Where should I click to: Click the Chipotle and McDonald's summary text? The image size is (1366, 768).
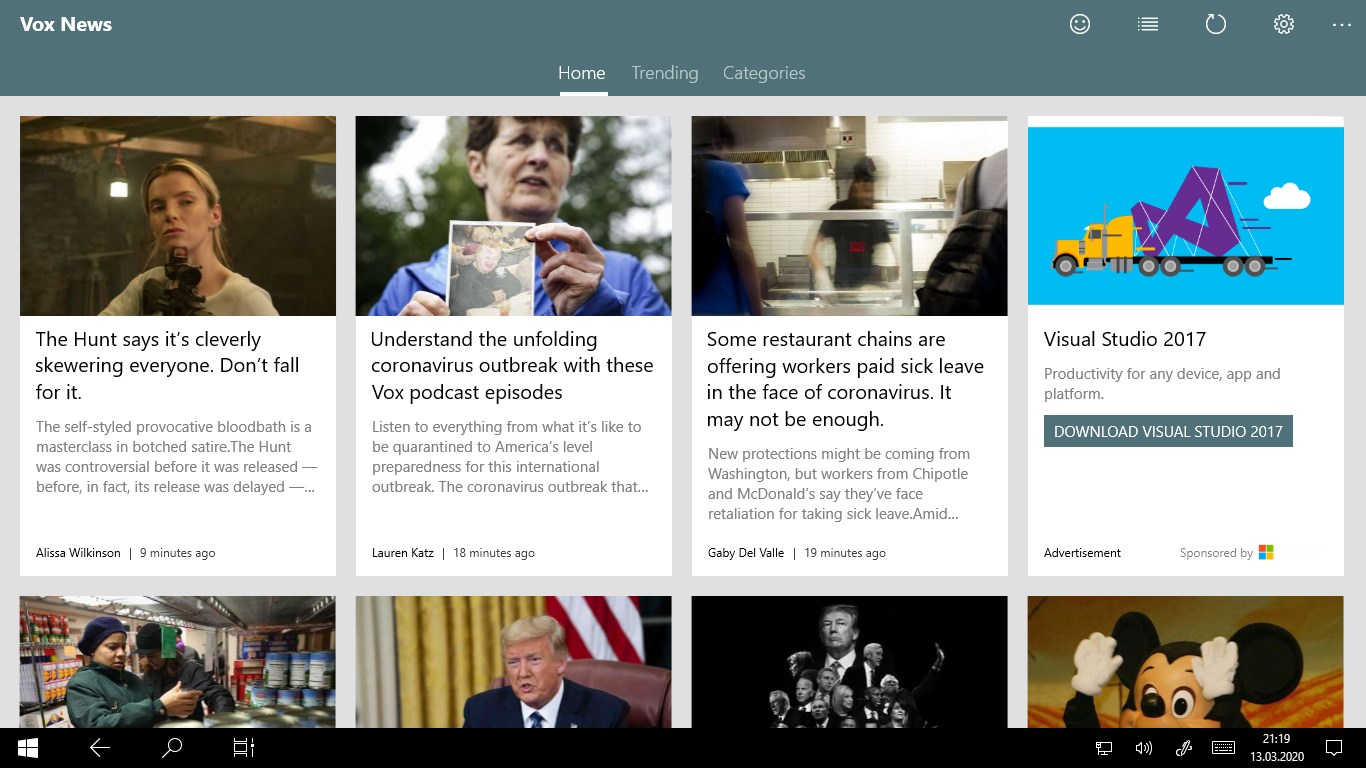(839, 484)
